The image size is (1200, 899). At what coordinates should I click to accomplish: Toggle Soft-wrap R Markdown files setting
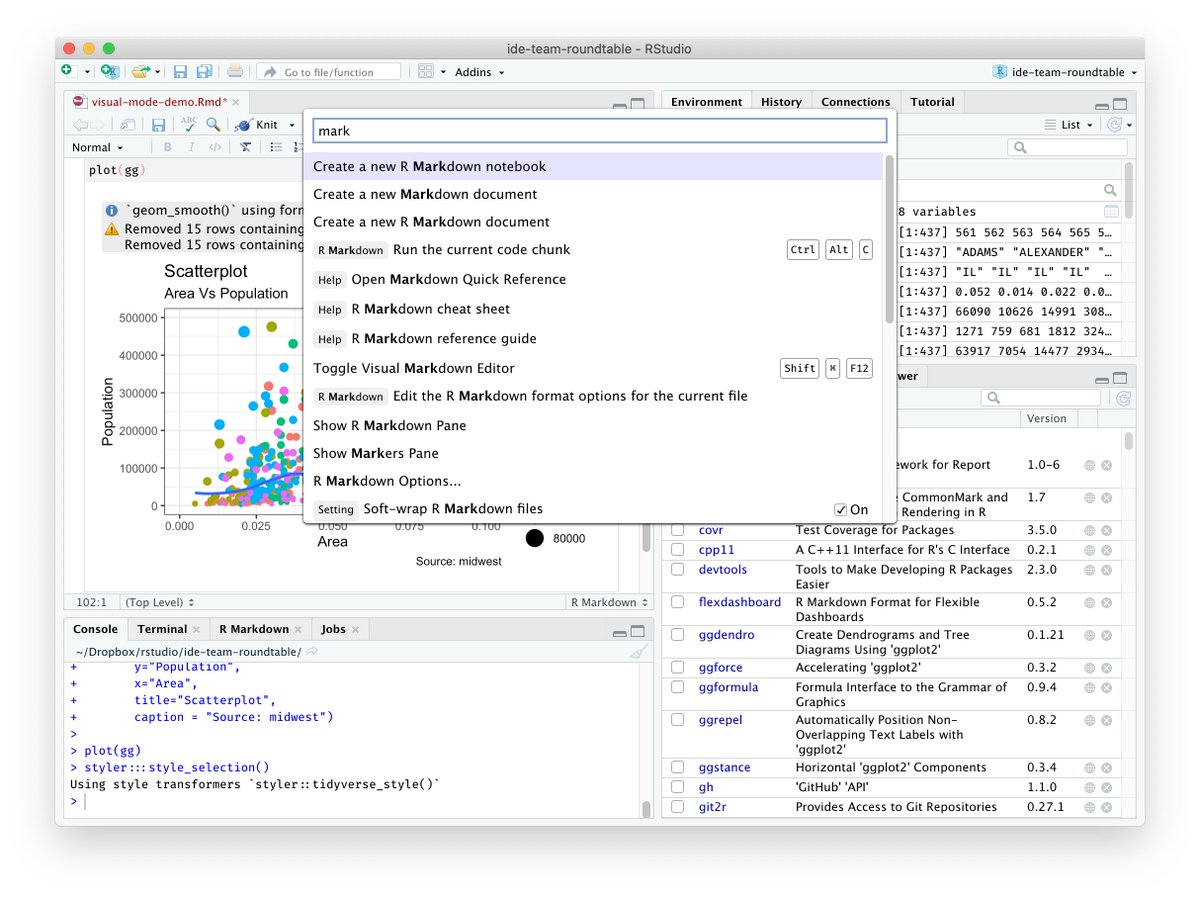click(x=841, y=510)
